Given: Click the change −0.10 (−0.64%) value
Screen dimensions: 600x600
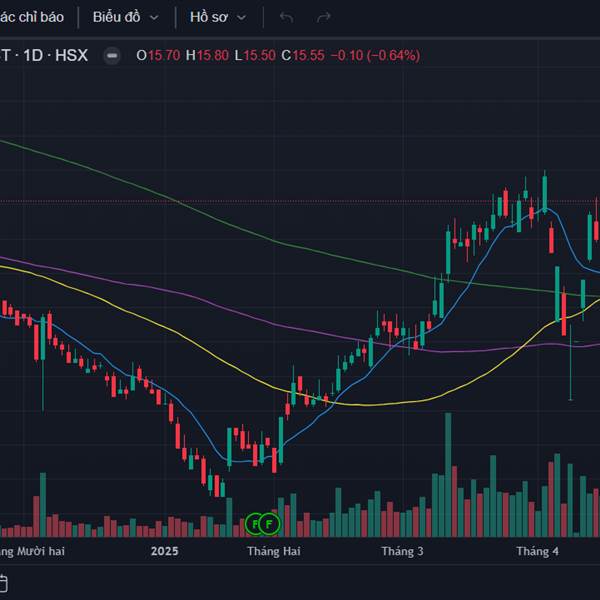Looking at the screenshot, I should click(375, 55).
